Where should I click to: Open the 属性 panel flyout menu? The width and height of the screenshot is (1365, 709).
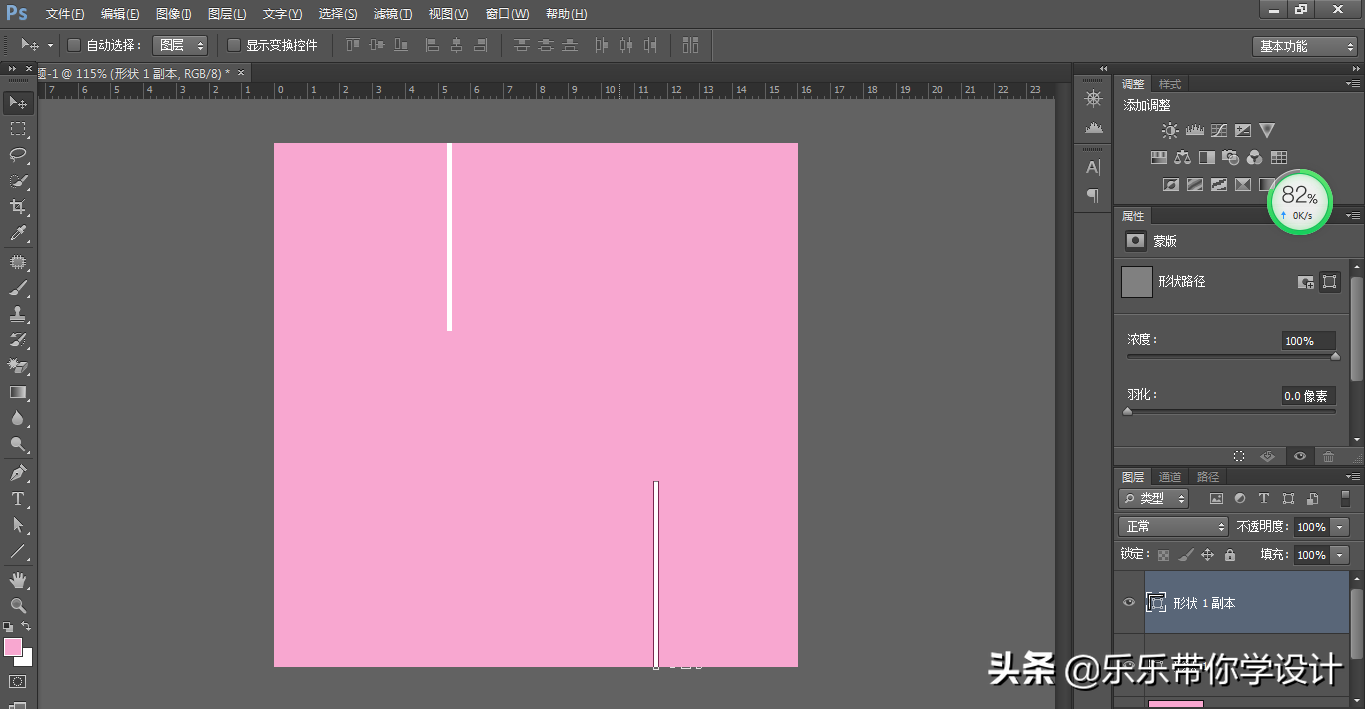click(x=1353, y=216)
